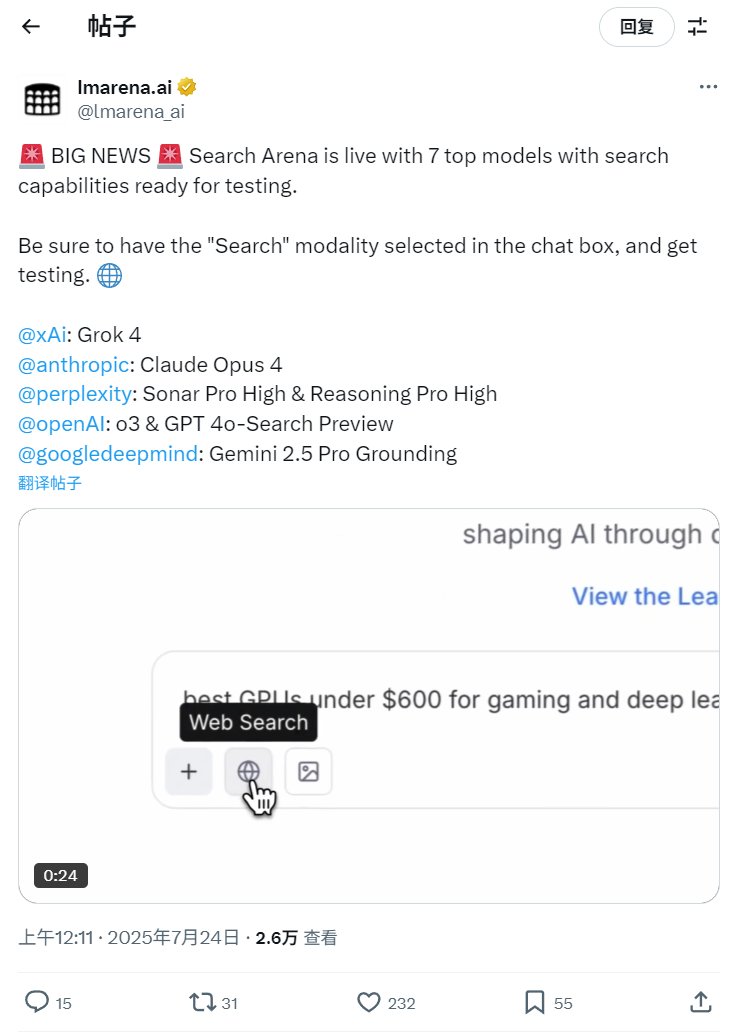
Task: Open the @googledeepmind mention link
Action: (108, 454)
